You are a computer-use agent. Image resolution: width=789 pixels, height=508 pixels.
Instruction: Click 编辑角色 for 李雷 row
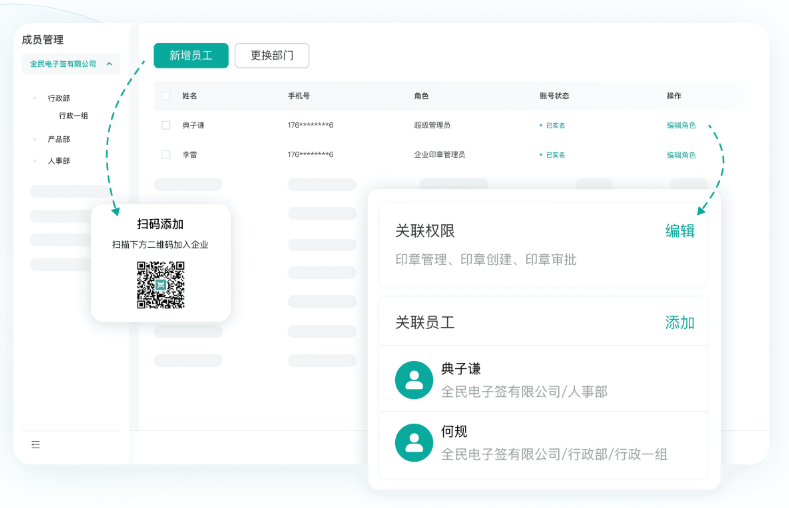681,155
